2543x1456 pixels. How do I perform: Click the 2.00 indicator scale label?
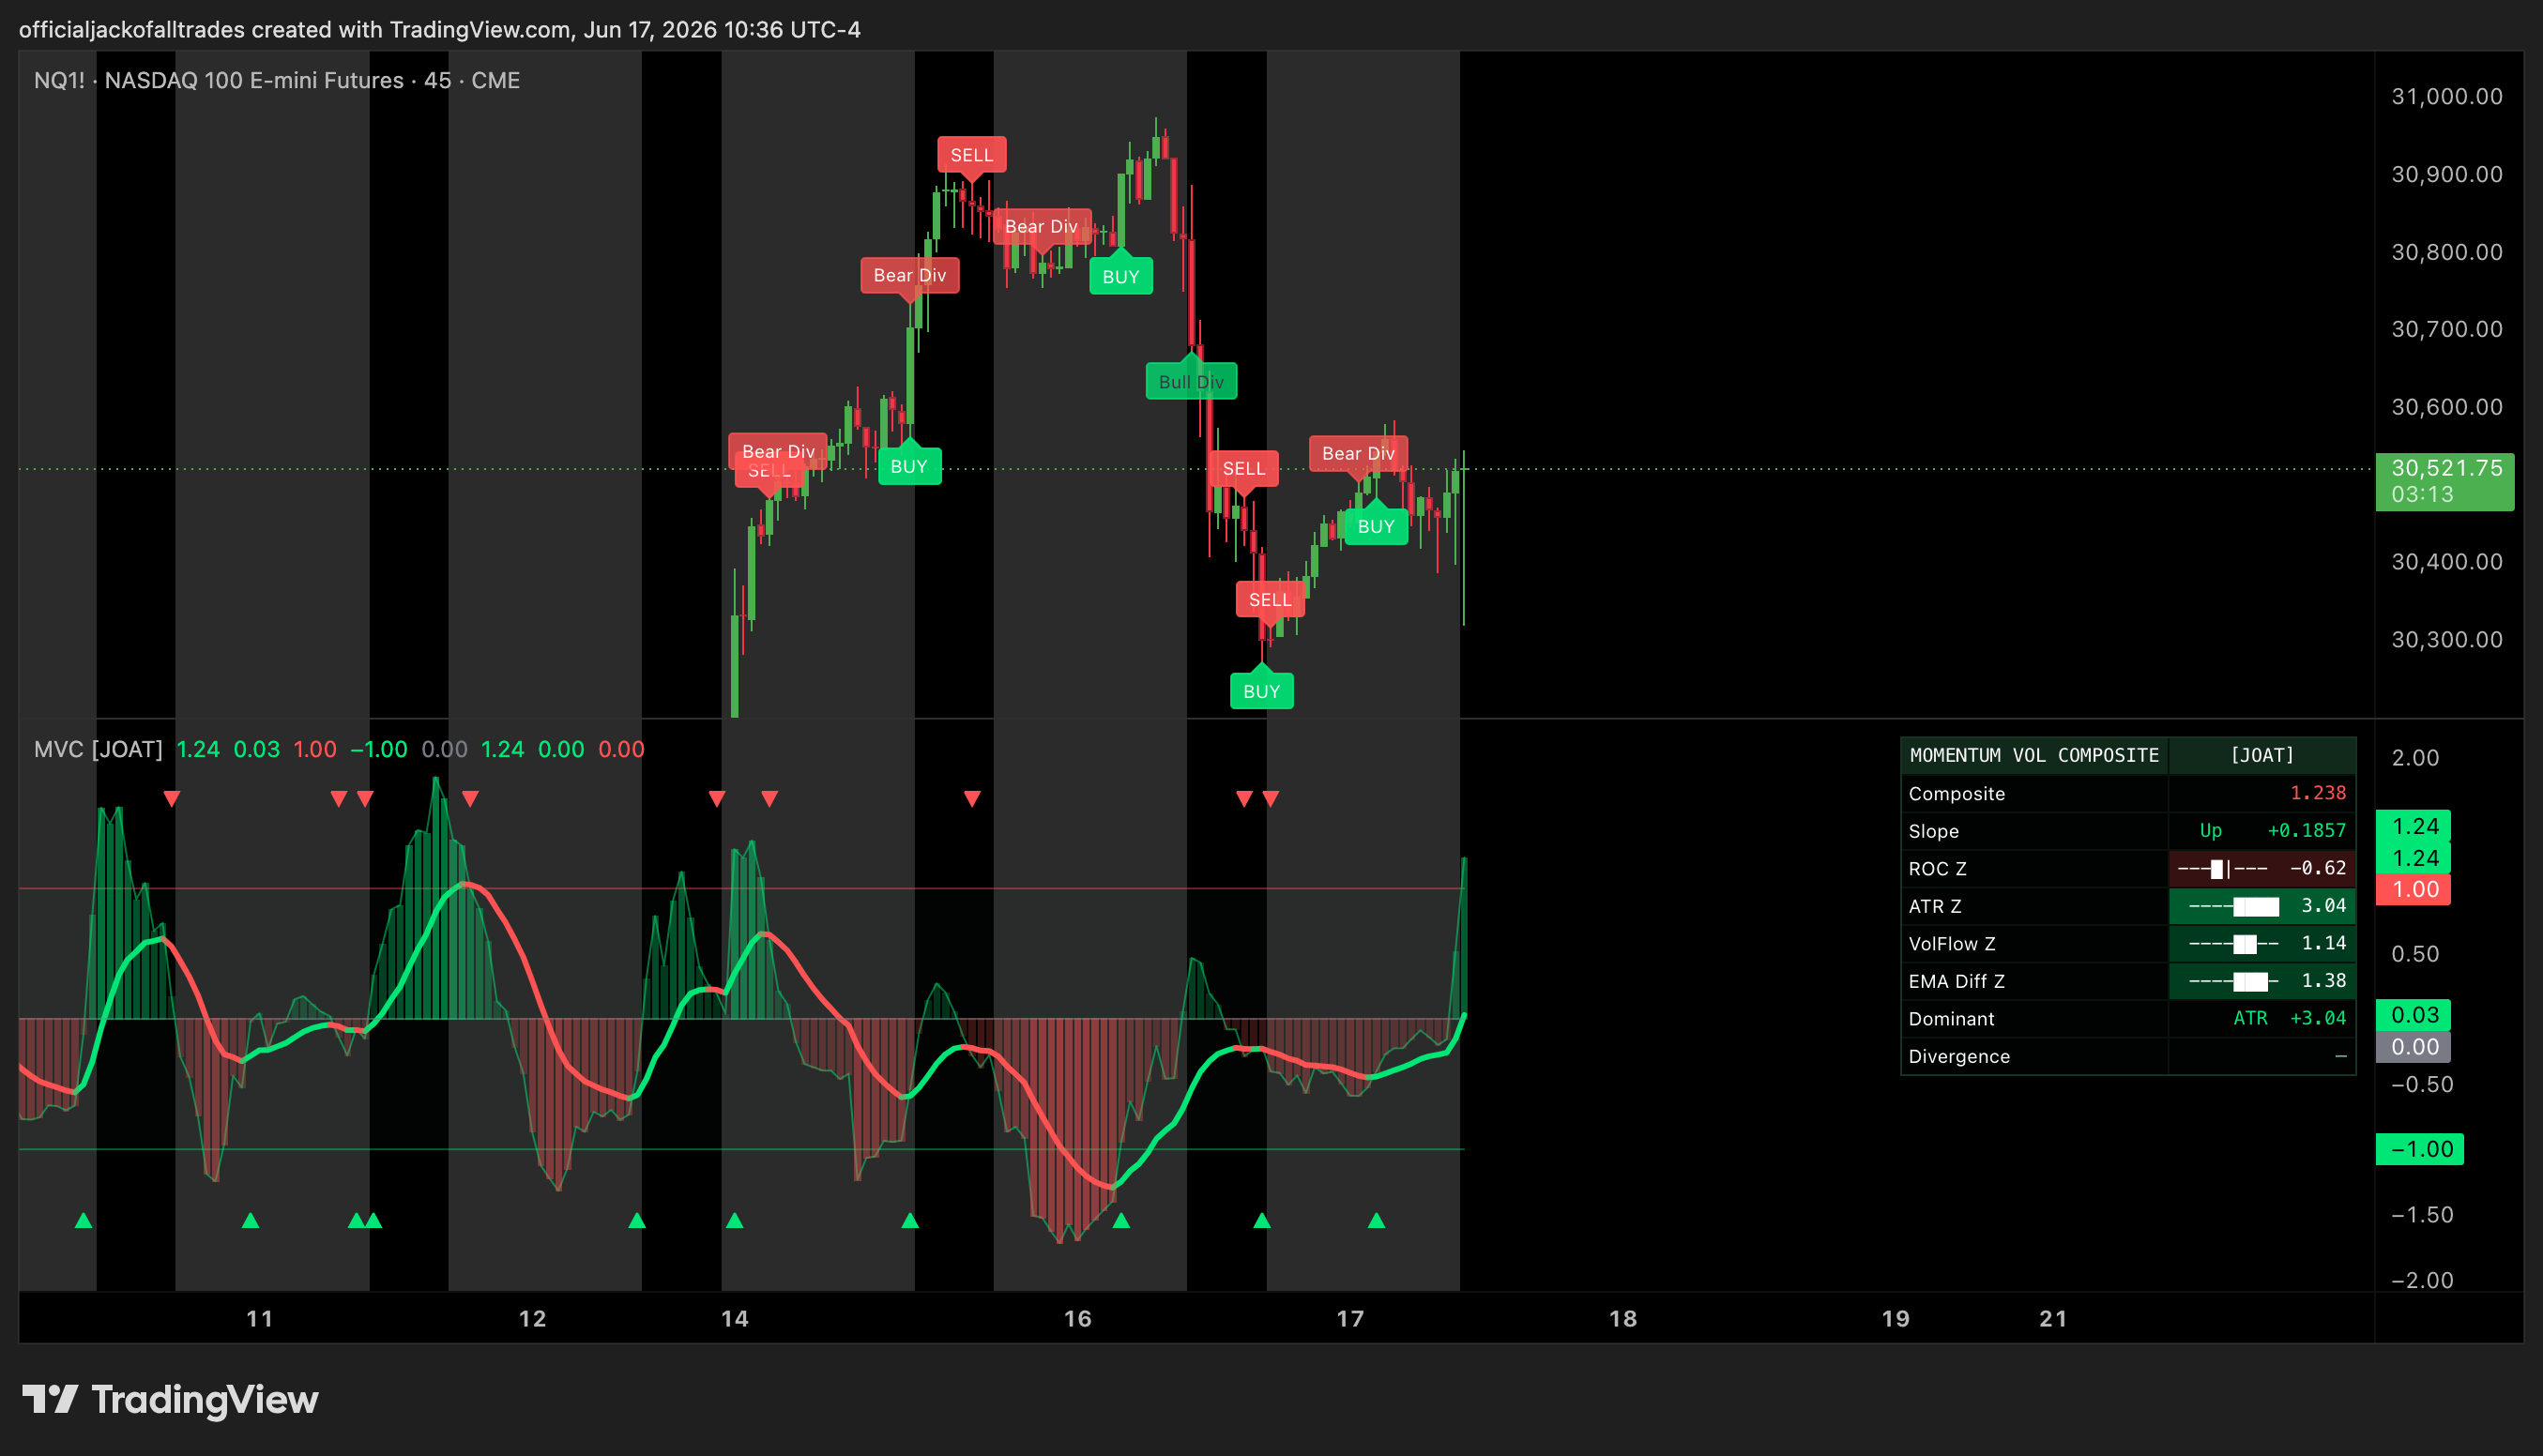point(2415,757)
